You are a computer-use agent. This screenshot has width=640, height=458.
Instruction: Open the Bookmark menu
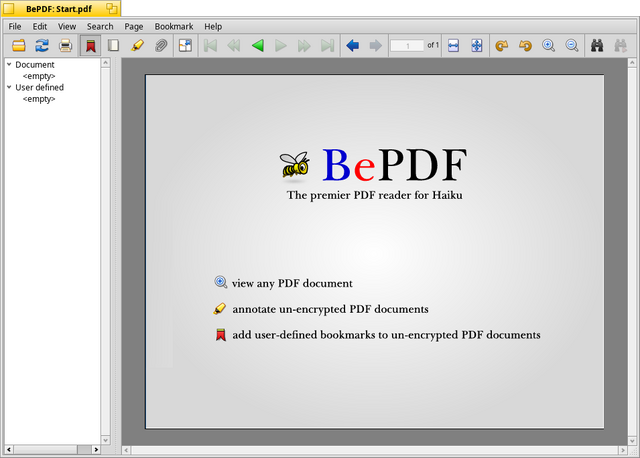pyautogui.click(x=173, y=27)
